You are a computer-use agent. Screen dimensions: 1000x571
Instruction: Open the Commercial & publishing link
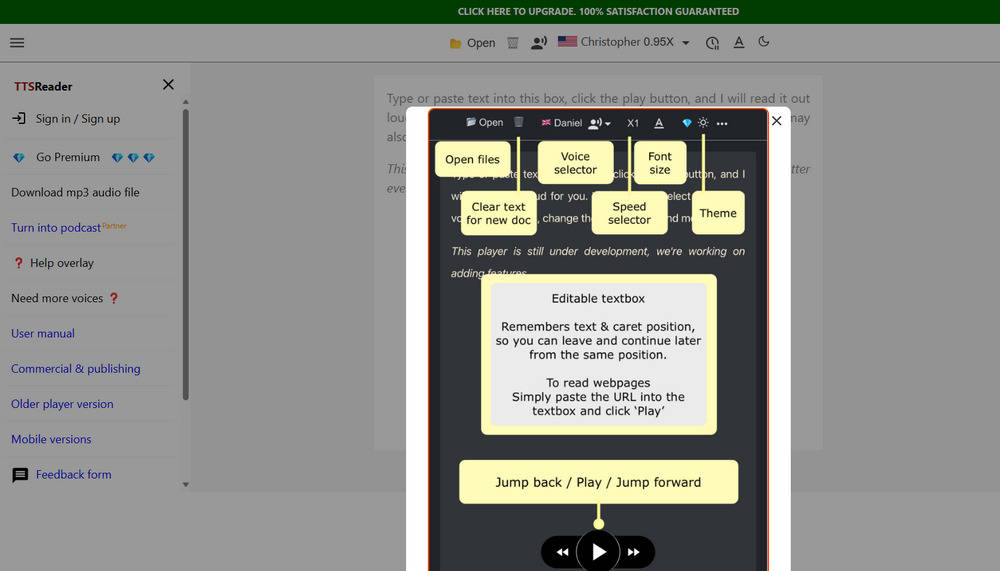[x=76, y=369]
